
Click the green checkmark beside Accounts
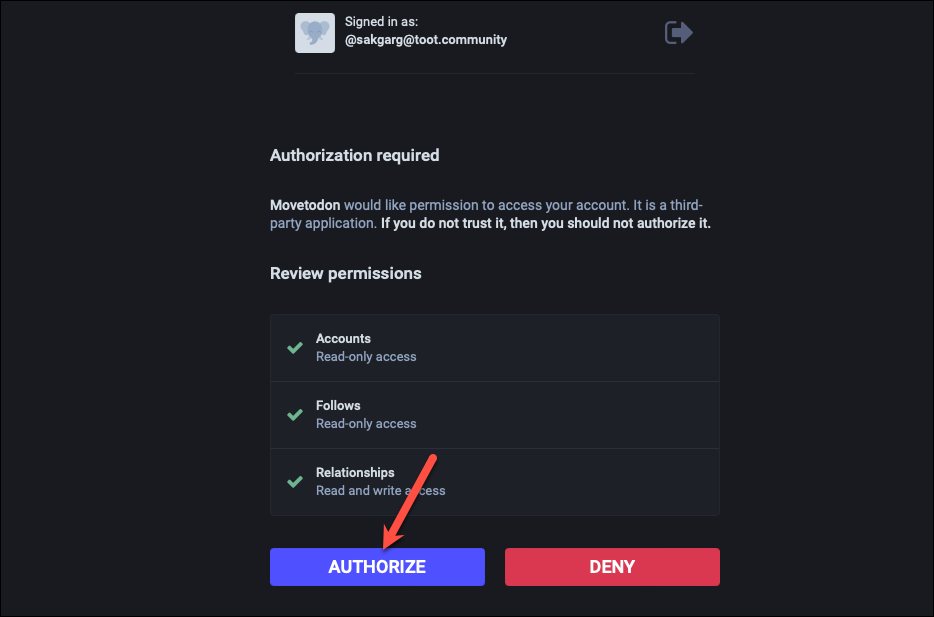click(295, 348)
